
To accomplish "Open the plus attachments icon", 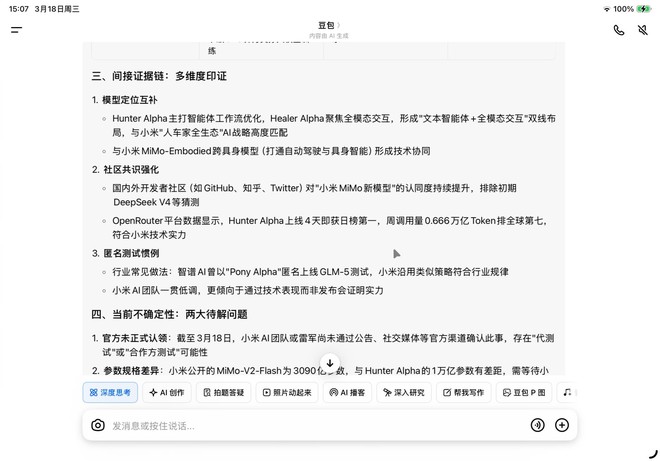I will coord(562,425).
